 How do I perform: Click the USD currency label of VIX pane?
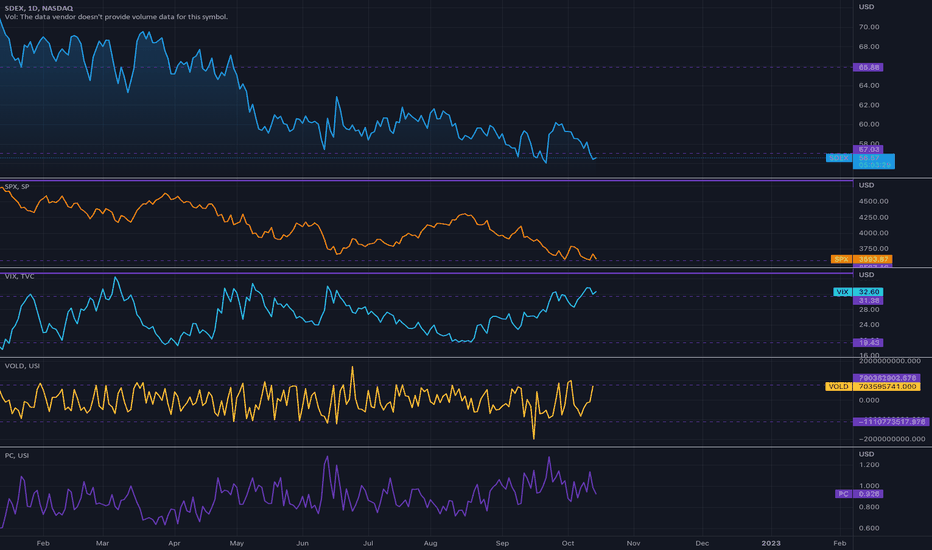coord(866,275)
